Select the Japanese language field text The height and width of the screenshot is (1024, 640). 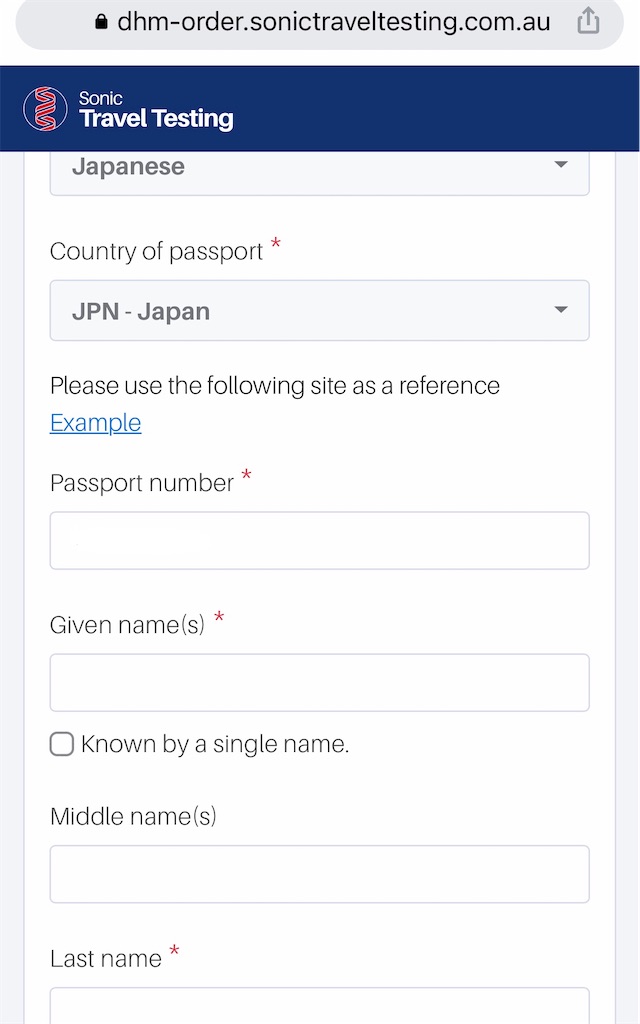click(128, 166)
